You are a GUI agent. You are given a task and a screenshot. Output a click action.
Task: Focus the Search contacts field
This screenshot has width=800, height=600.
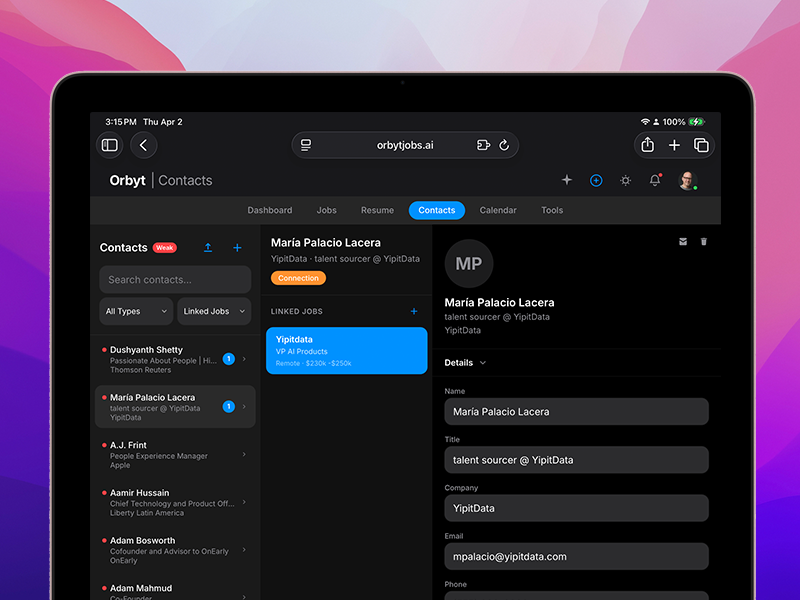click(175, 280)
